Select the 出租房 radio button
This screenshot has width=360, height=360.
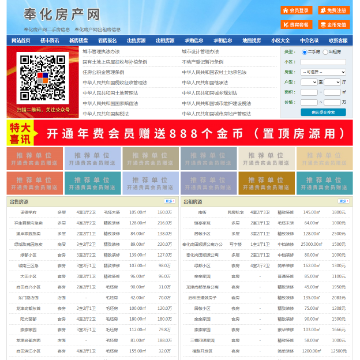pyautogui.click(x=326, y=52)
